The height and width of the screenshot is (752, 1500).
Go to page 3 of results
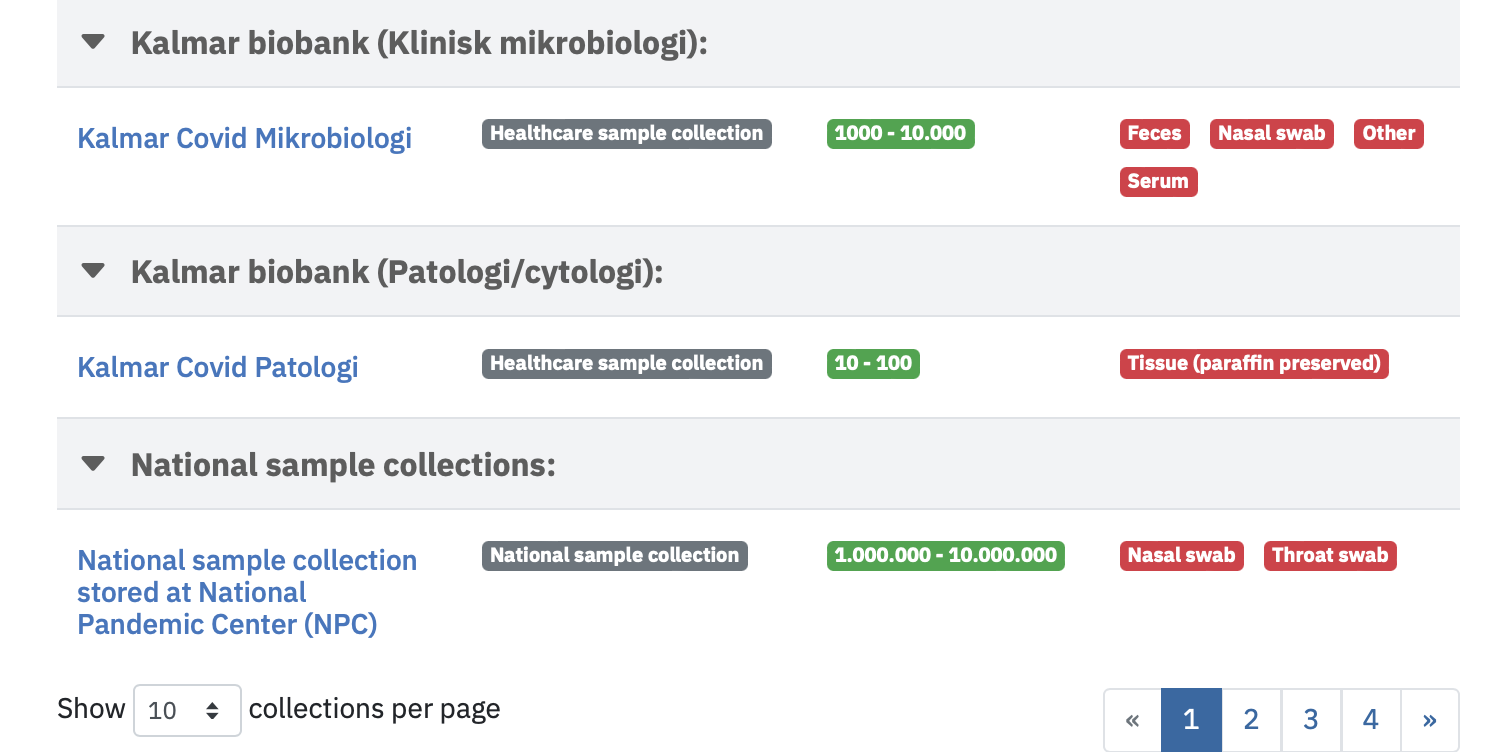[1311, 719]
